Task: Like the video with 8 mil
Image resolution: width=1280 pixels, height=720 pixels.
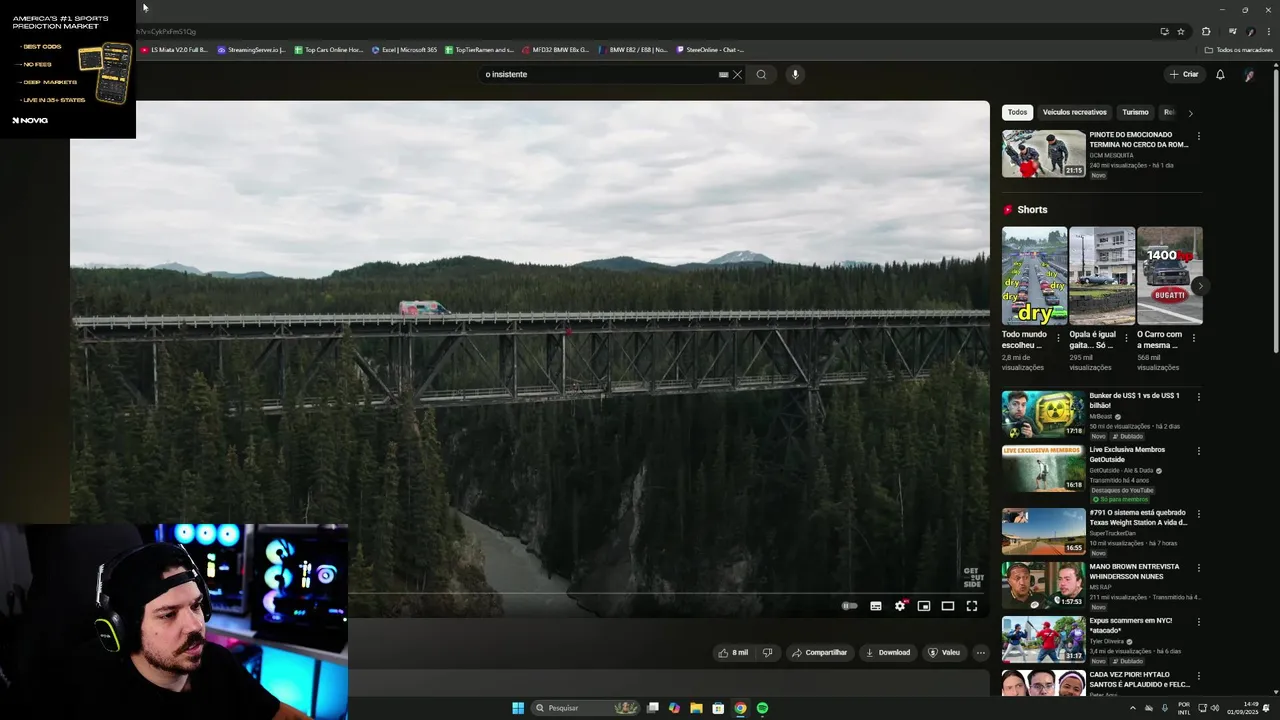Action: click(x=733, y=652)
